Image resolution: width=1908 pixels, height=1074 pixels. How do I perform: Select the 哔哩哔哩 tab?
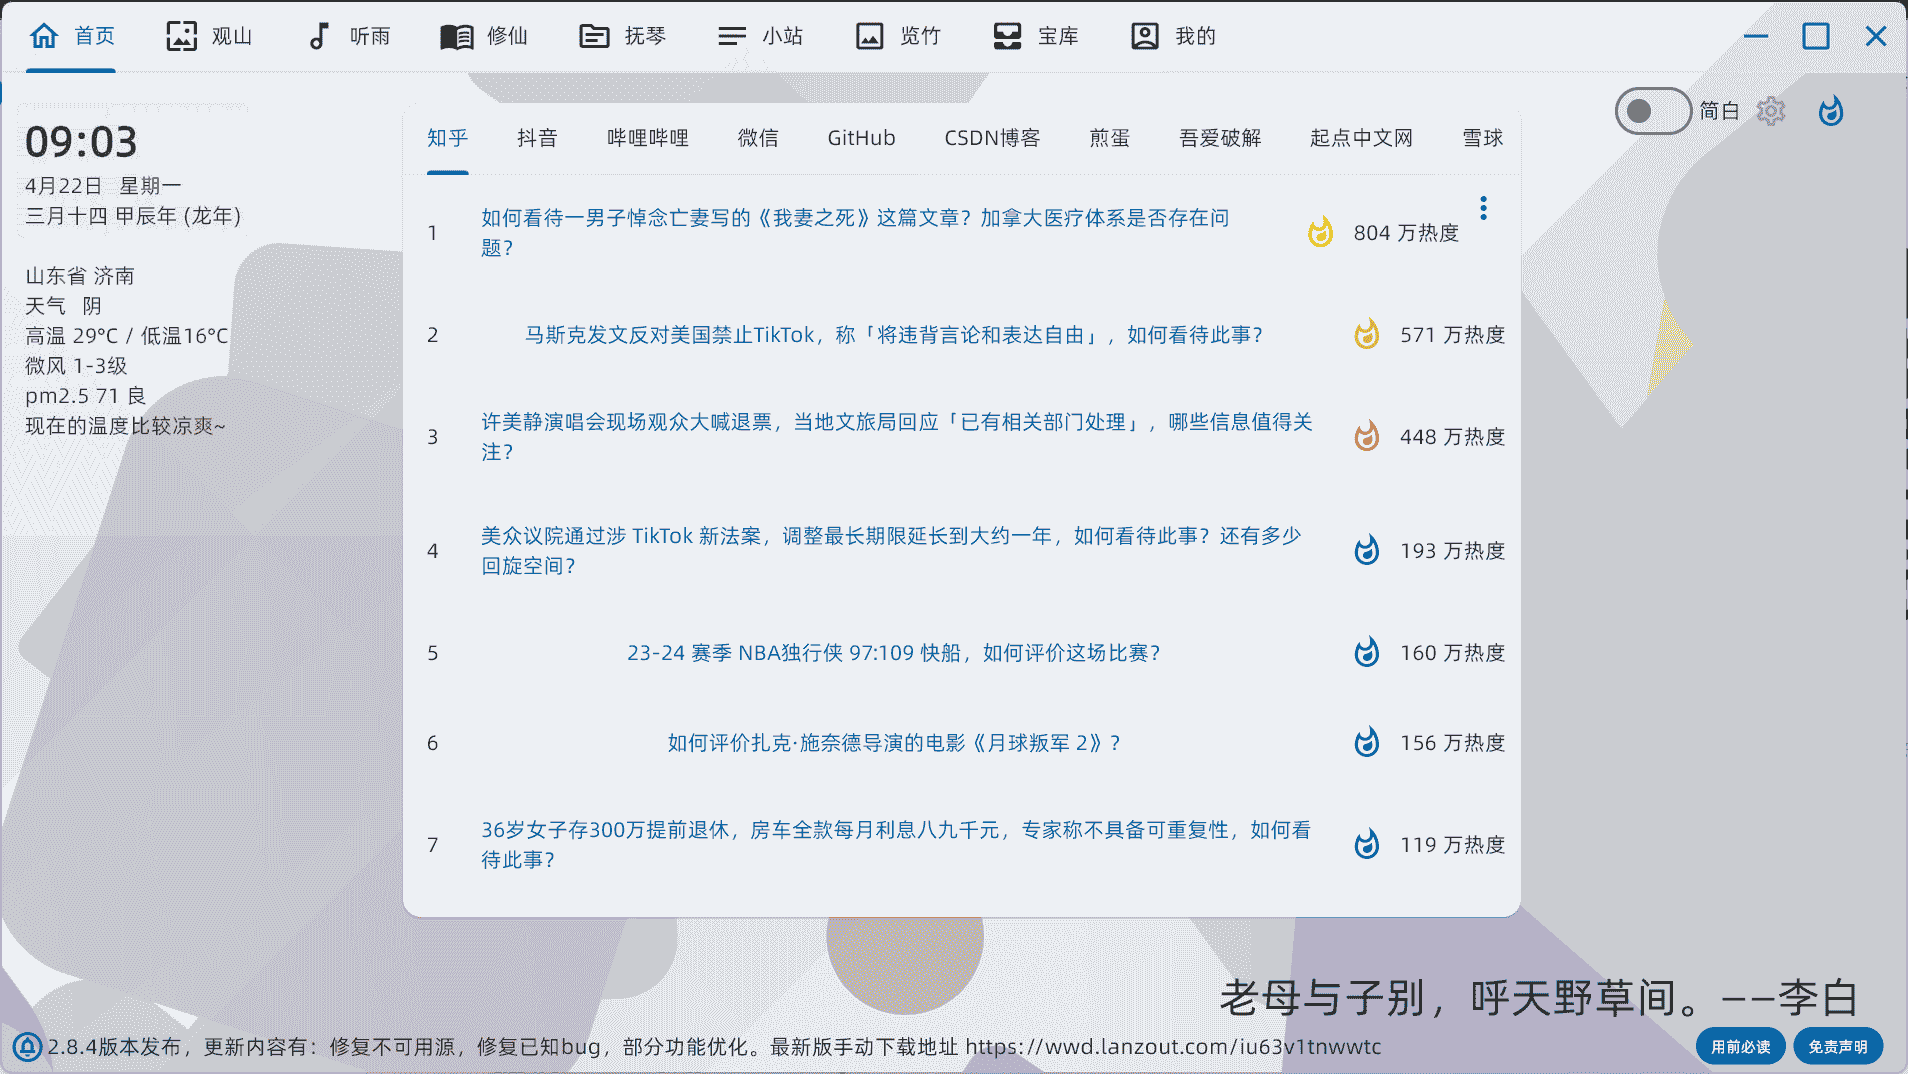point(648,138)
